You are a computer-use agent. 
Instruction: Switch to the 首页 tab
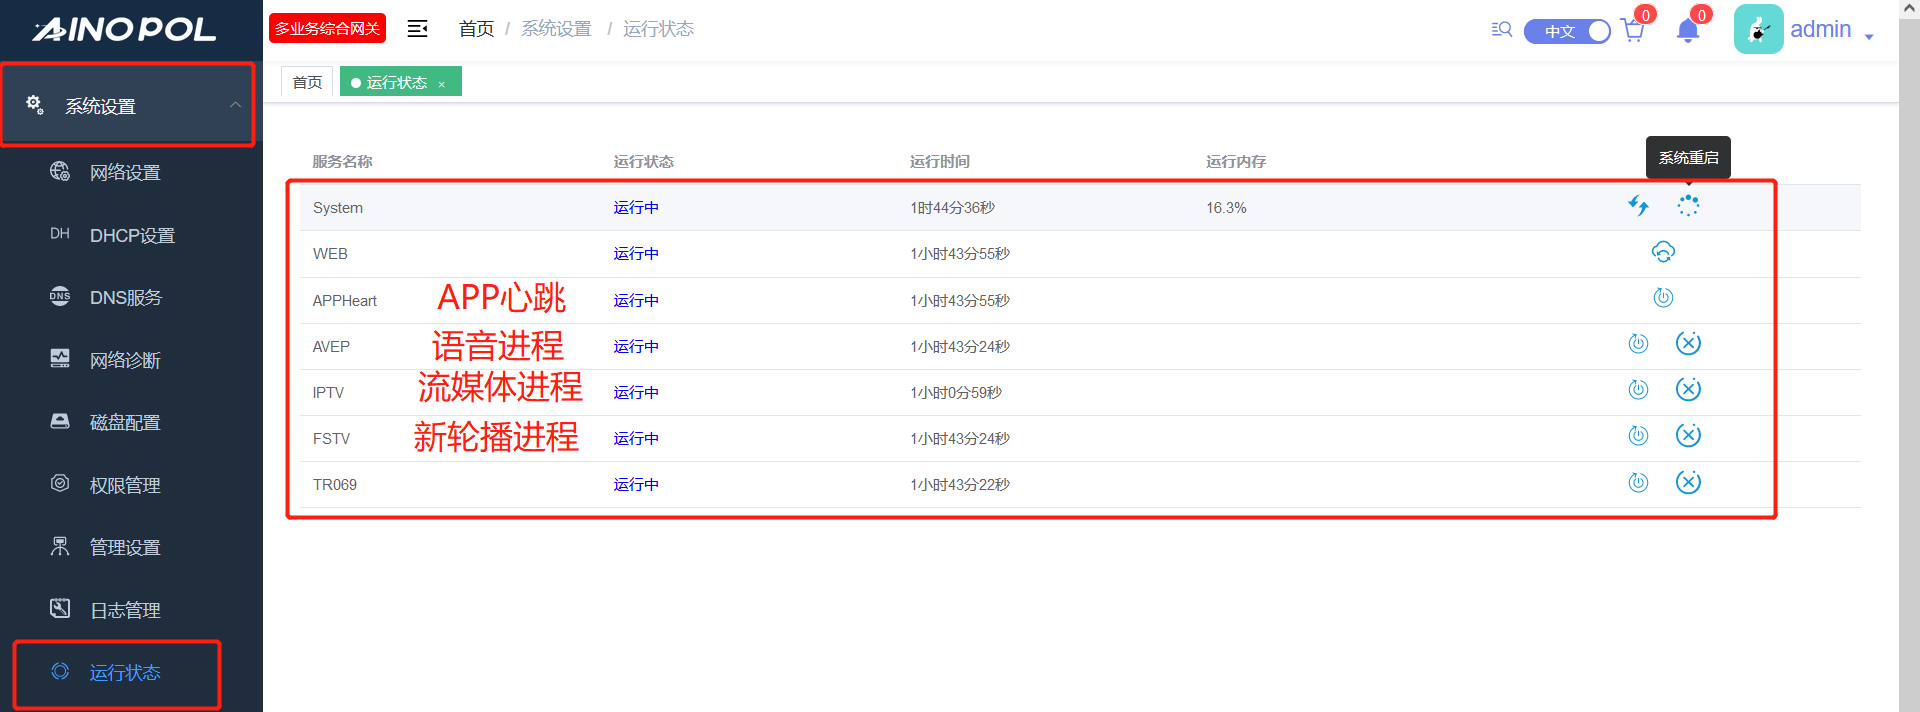point(307,82)
